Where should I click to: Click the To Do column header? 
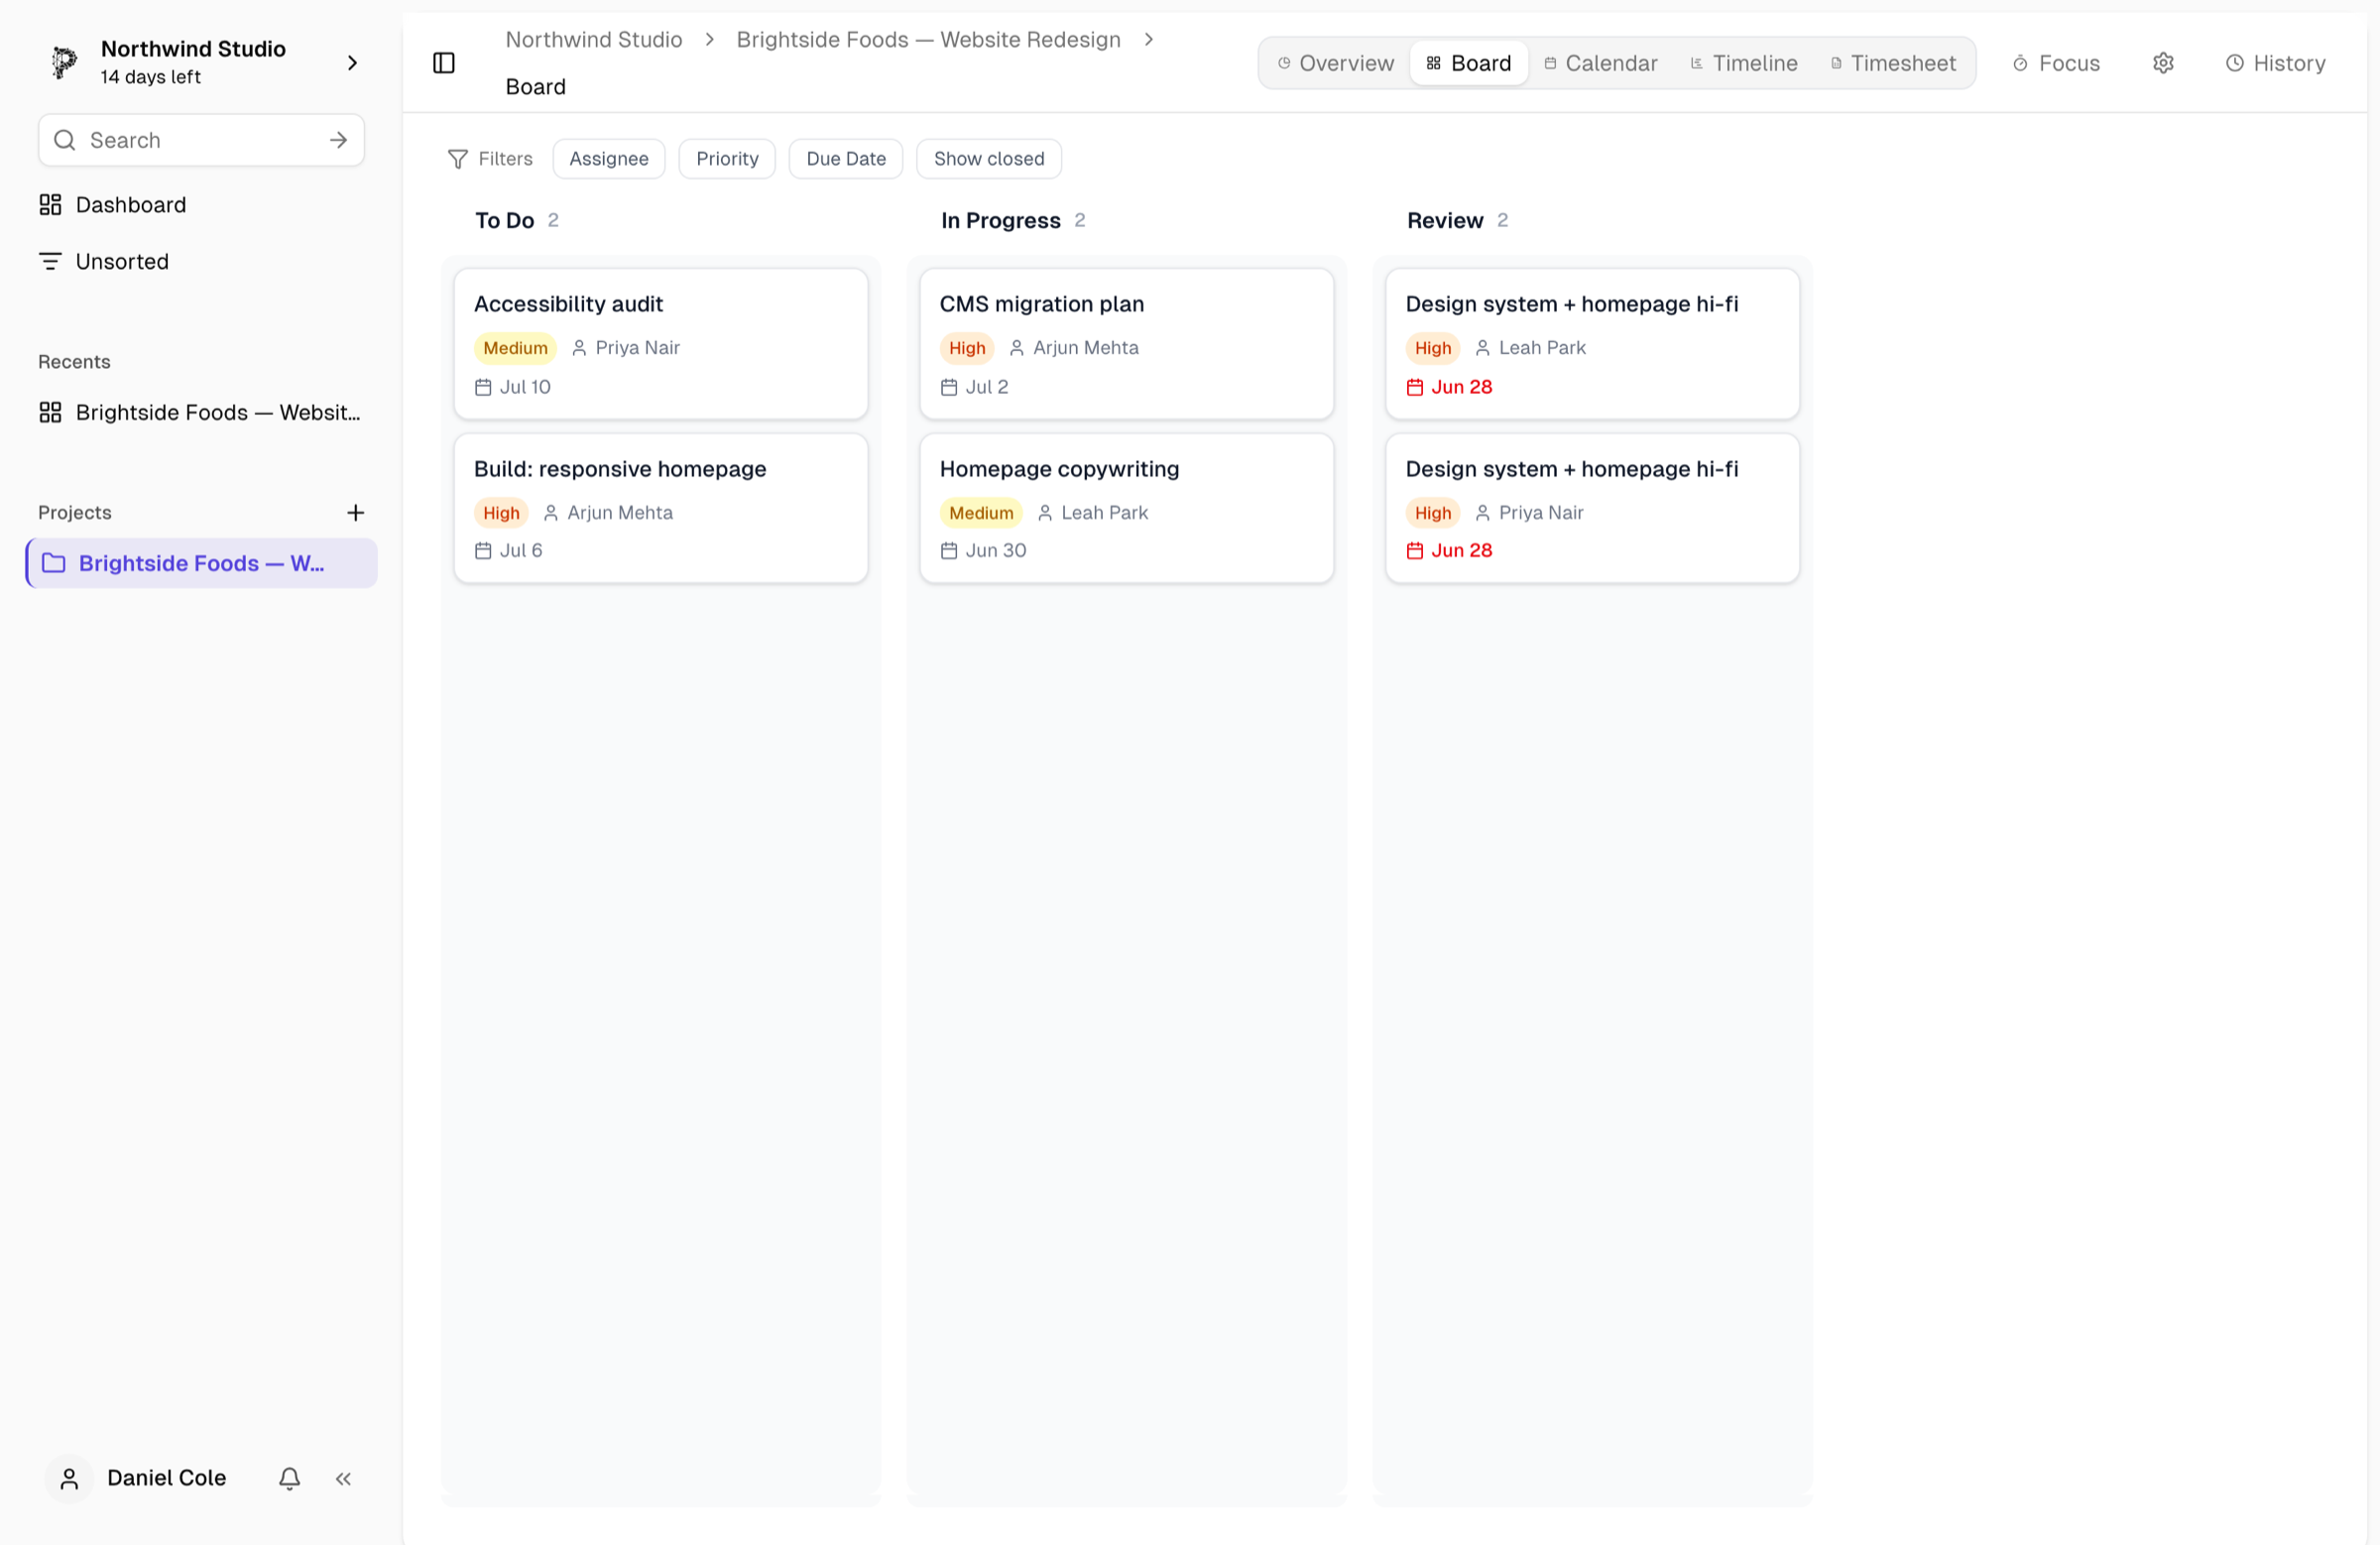[x=505, y=220]
